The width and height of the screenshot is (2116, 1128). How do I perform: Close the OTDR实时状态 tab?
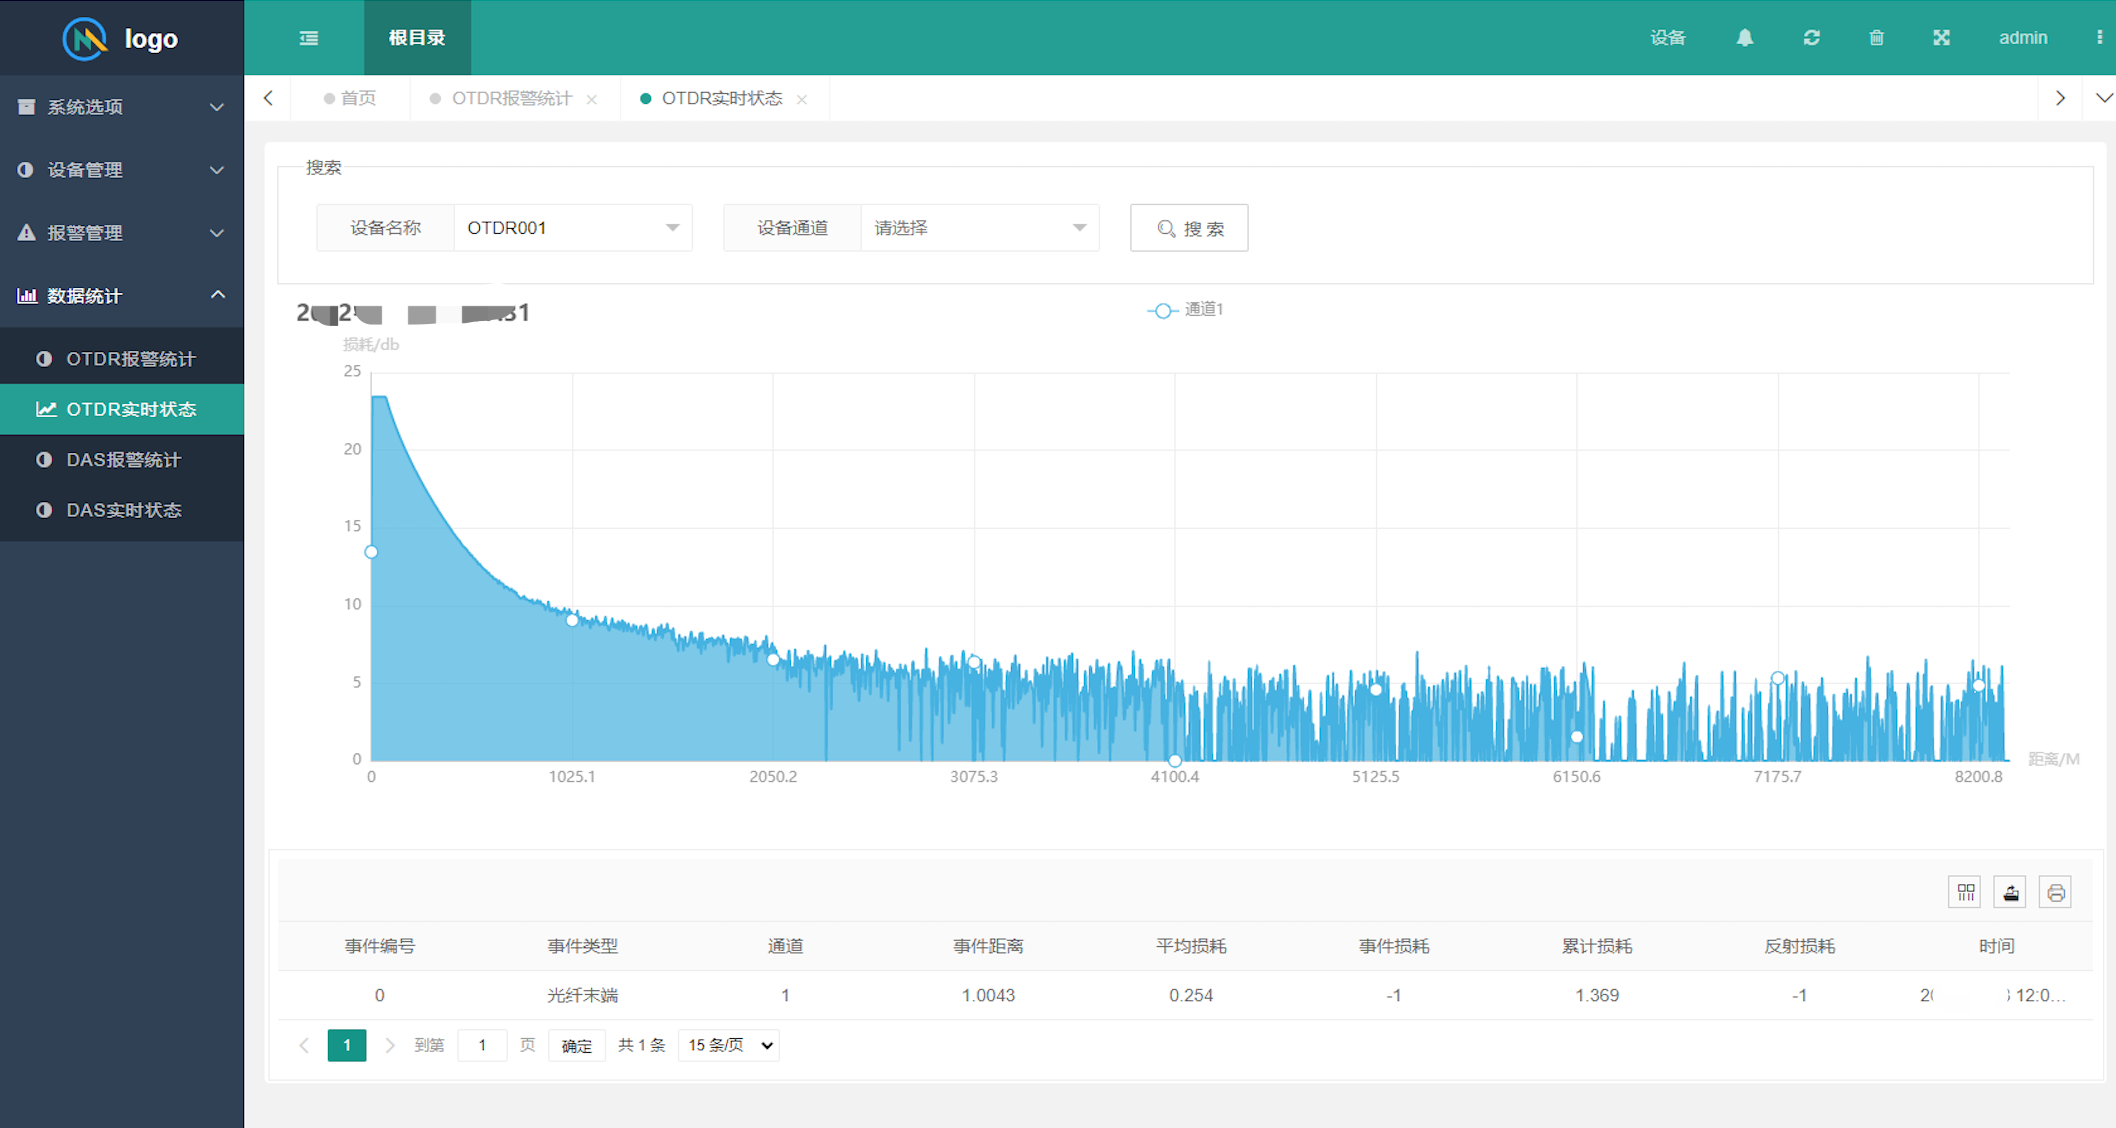[802, 99]
